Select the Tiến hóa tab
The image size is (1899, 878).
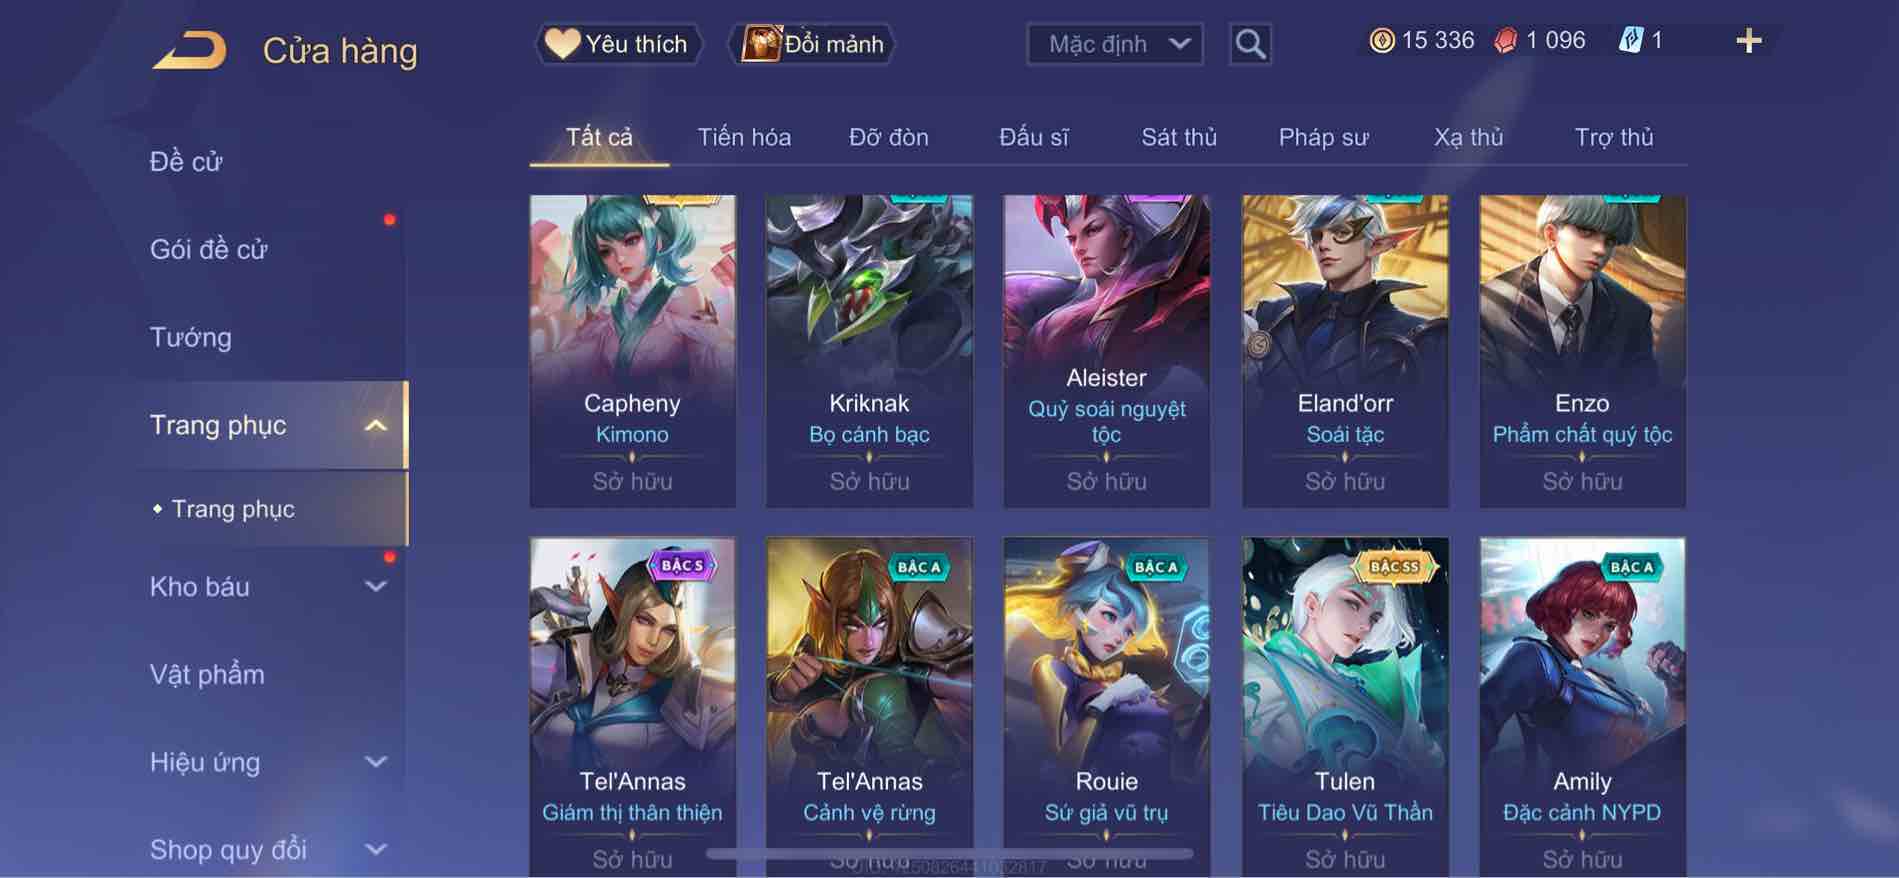click(744, 137)
